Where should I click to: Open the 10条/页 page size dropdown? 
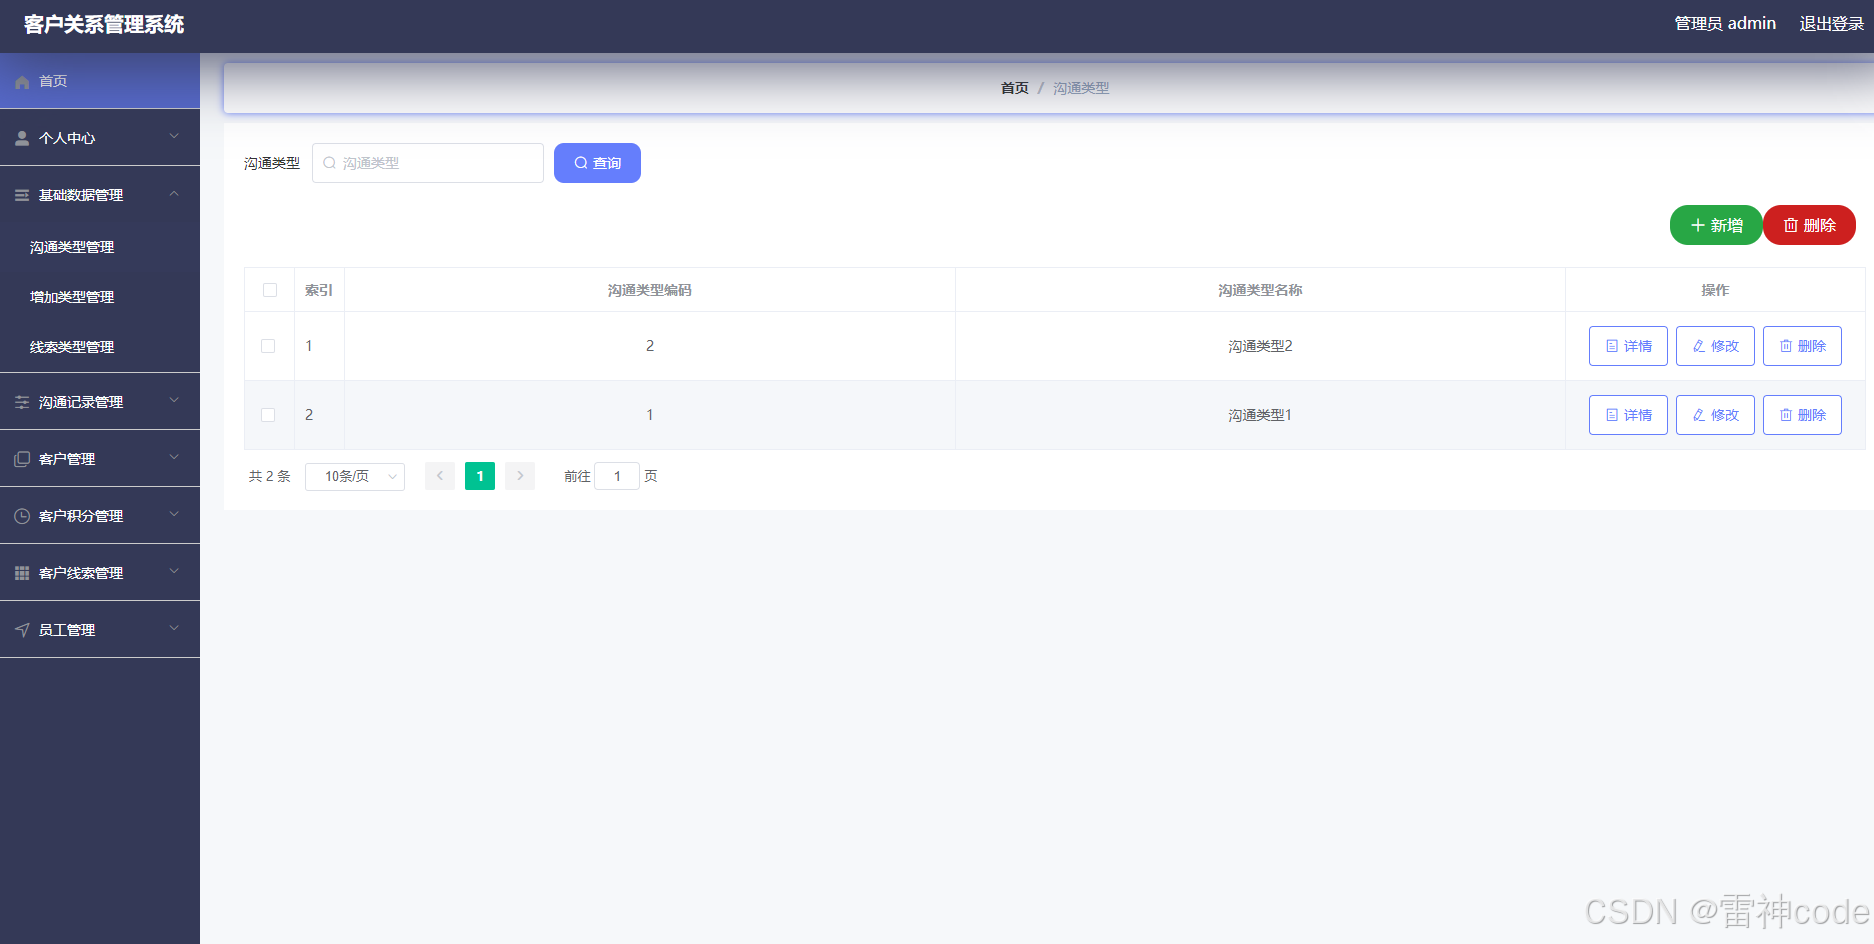[x=354, y=476]
